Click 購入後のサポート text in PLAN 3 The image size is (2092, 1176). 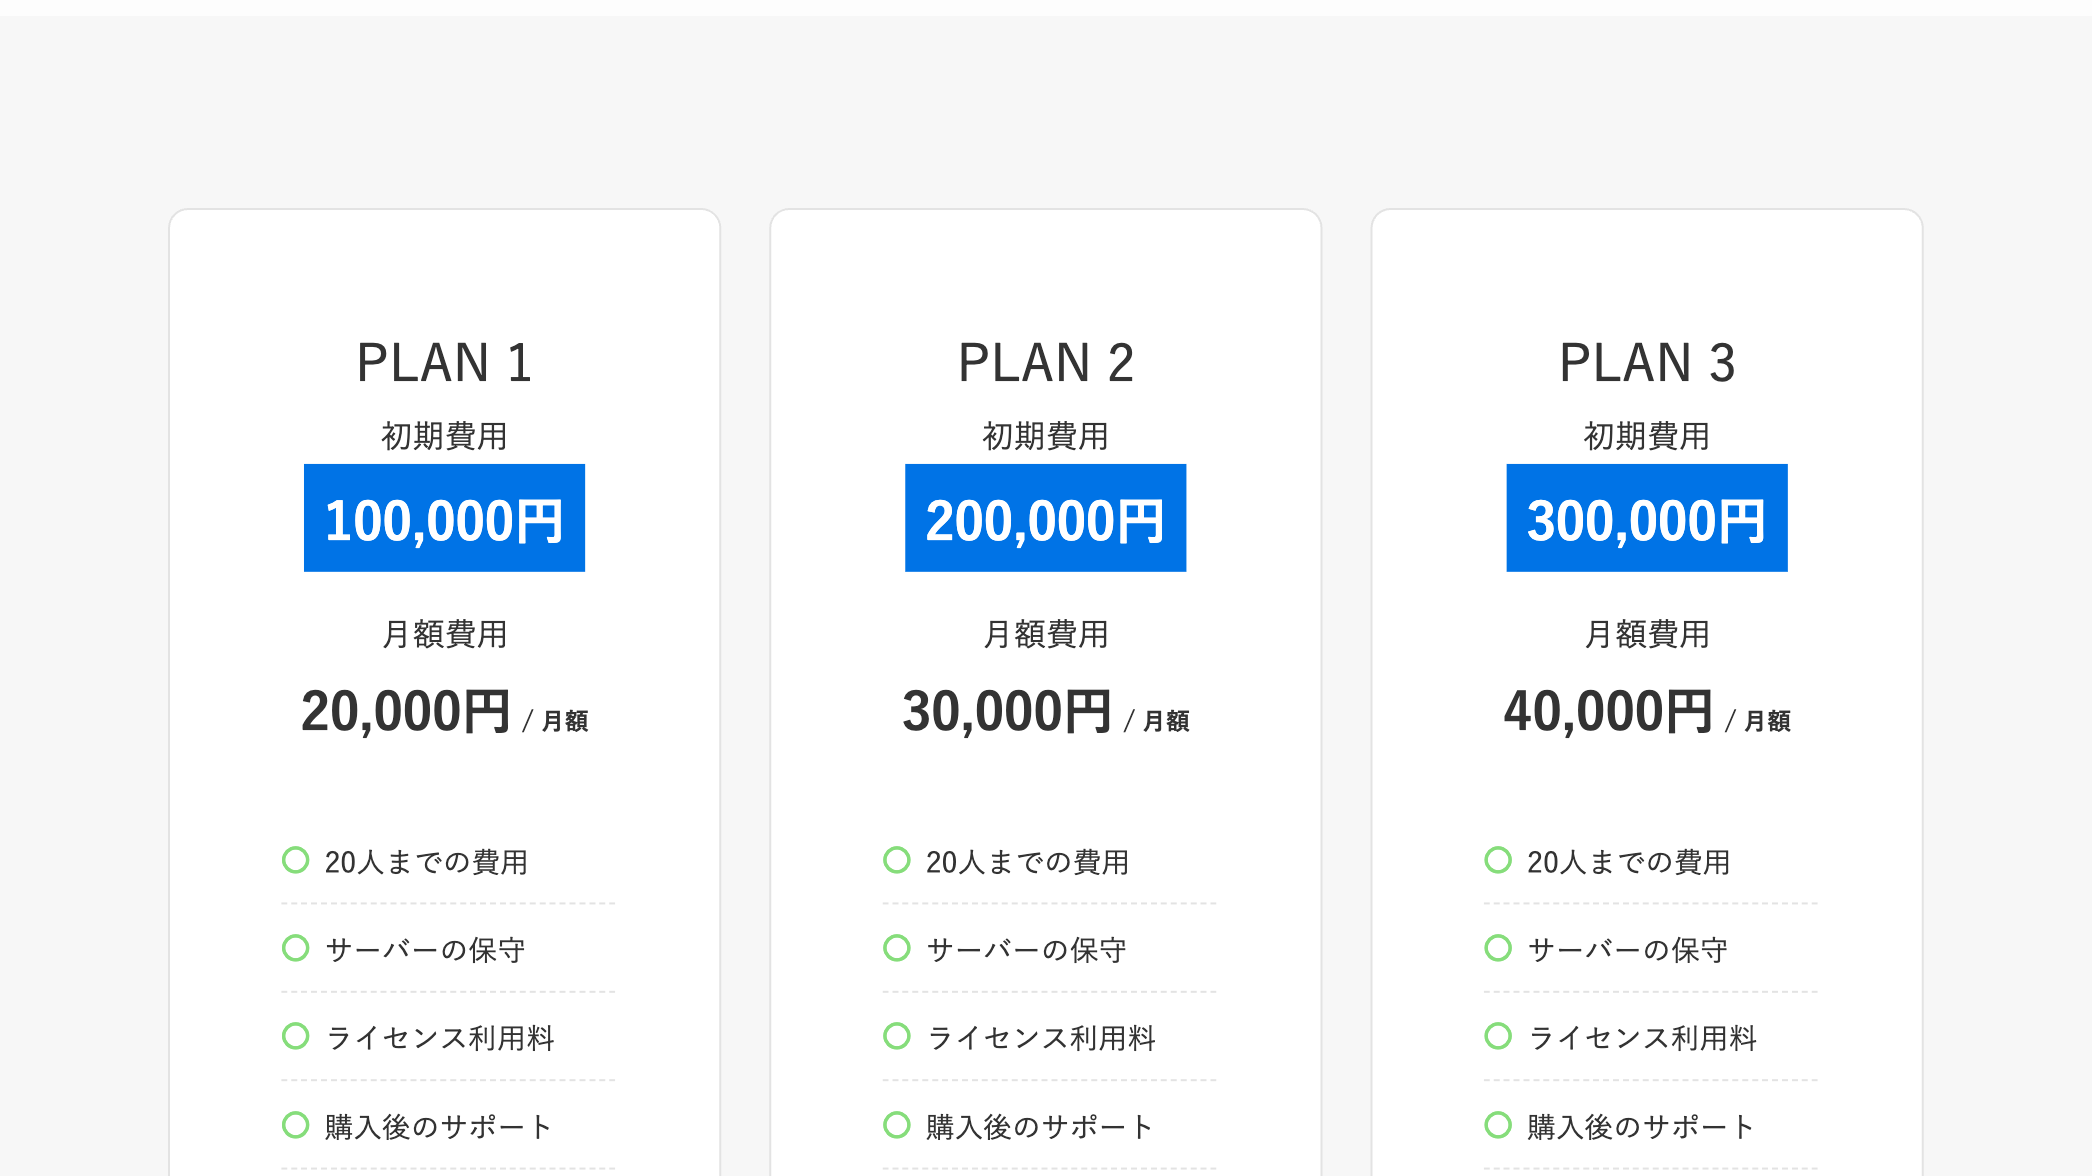point(1640,1127)
